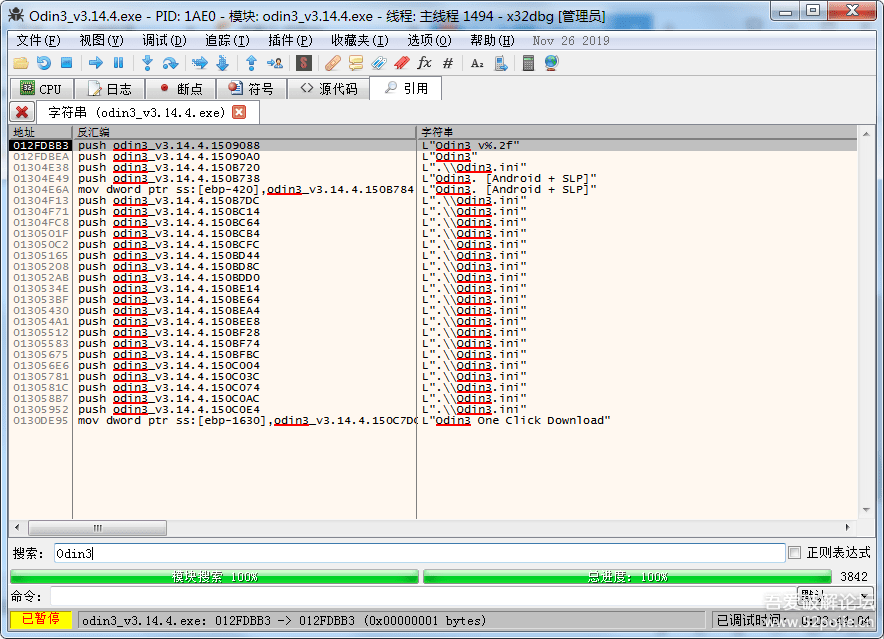The height and width of the screenshot is (639, 884).
Task: Click the Run arrow icon
Action: point(96,63)
